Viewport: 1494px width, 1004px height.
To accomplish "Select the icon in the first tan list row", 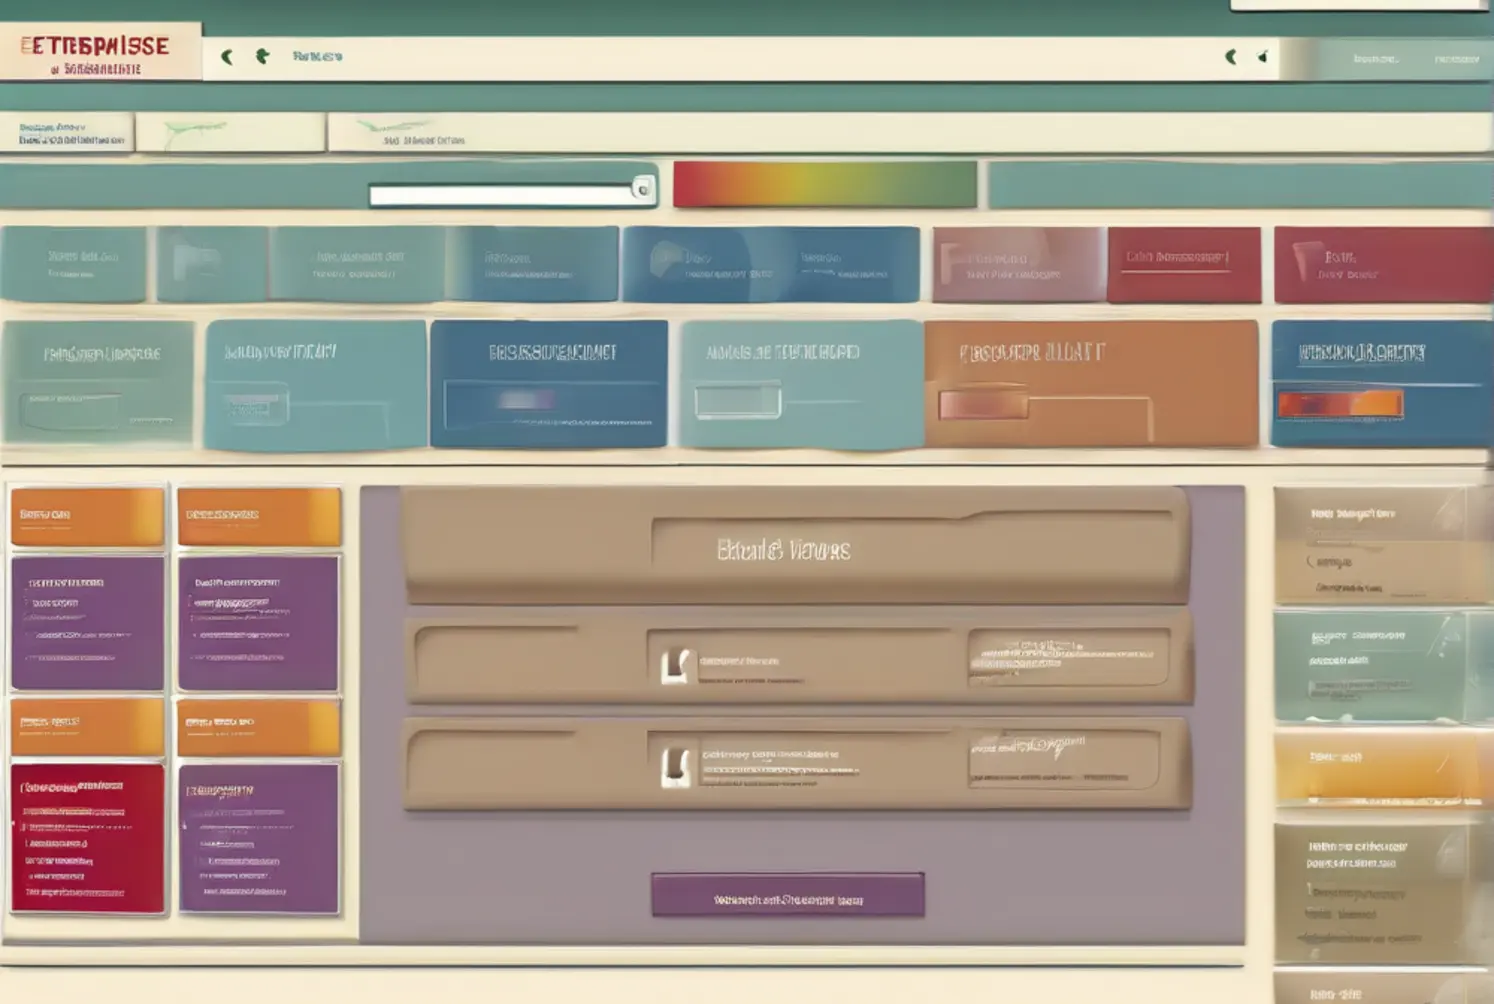I will pos(677,665).
